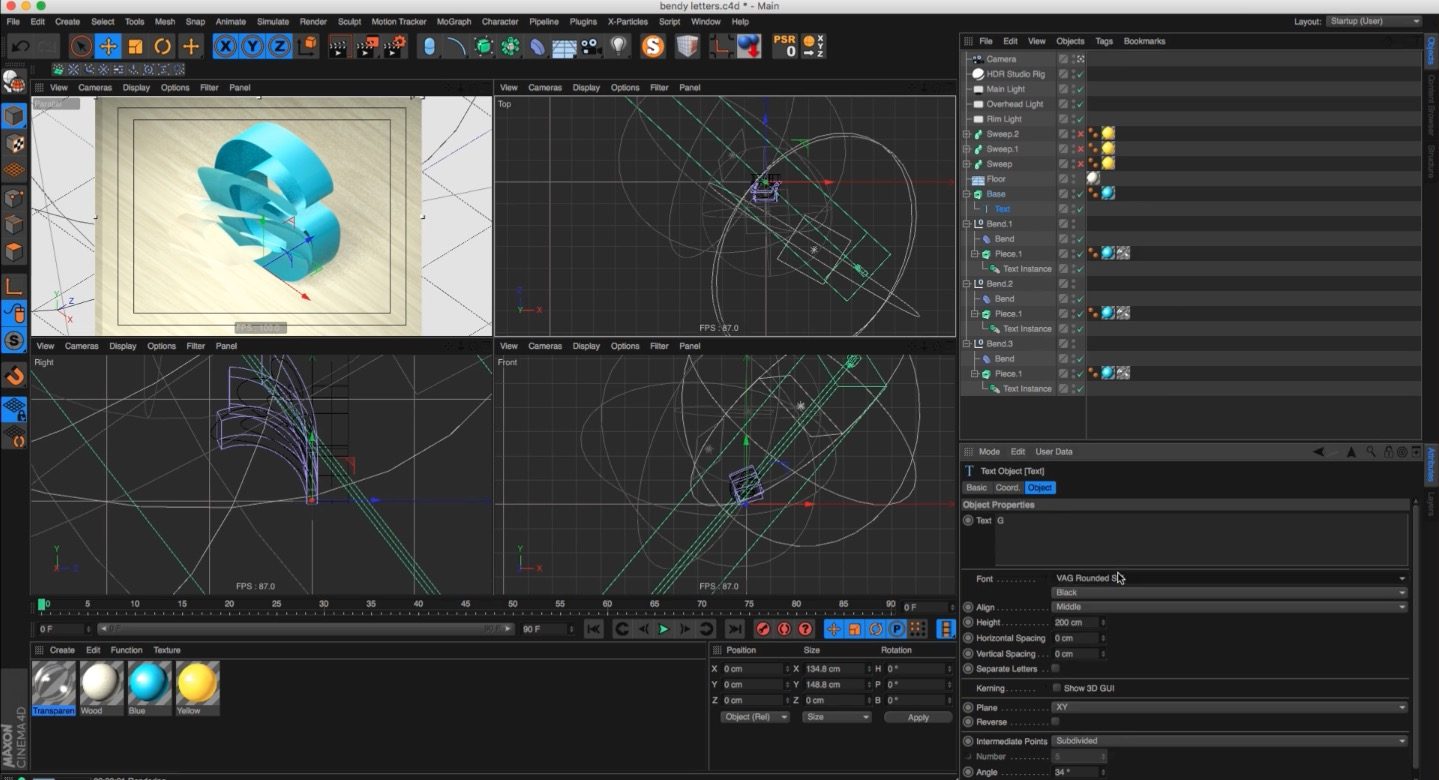Image resolution: width=1439 pixels, height=780 pixels.
Task: Click the orange S plugin icon
Action: point(653,46)
